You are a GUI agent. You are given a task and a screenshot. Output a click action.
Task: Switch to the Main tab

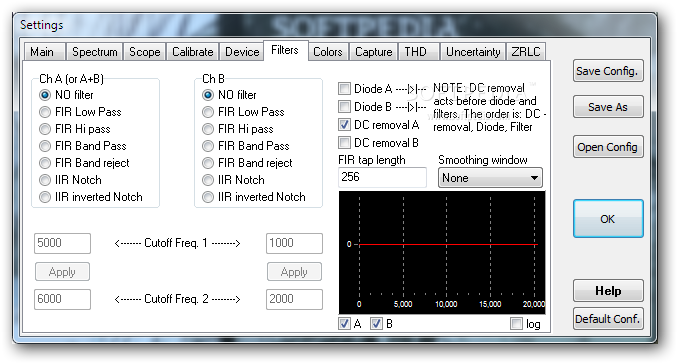44,52
